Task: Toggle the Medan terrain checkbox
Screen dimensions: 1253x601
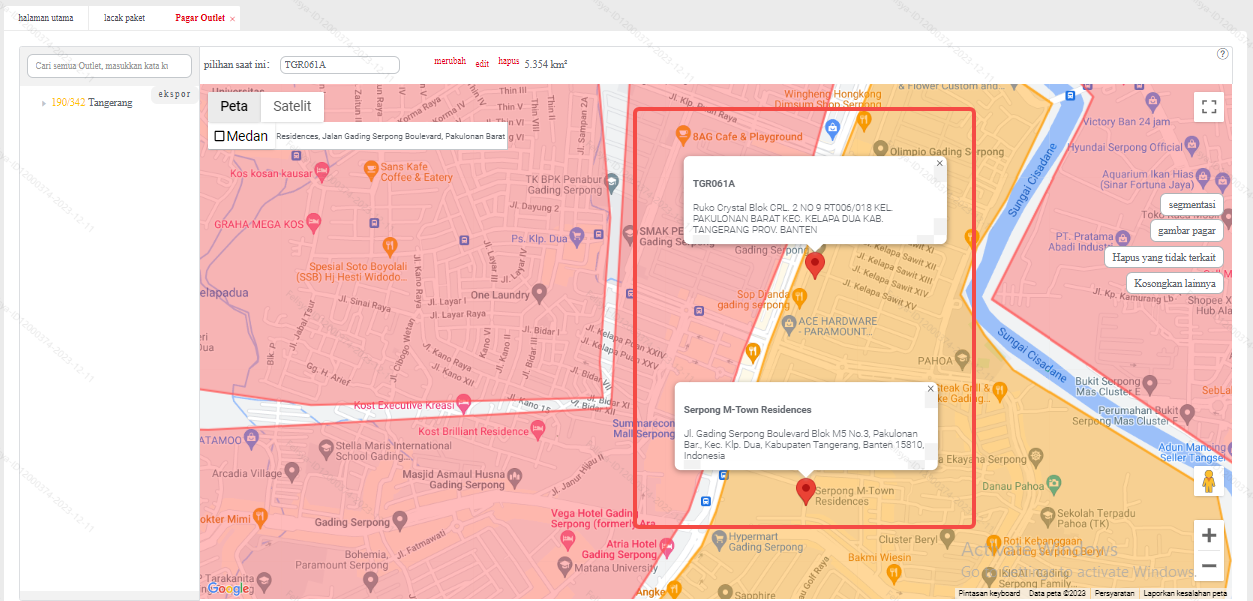Action: point(219,136)
